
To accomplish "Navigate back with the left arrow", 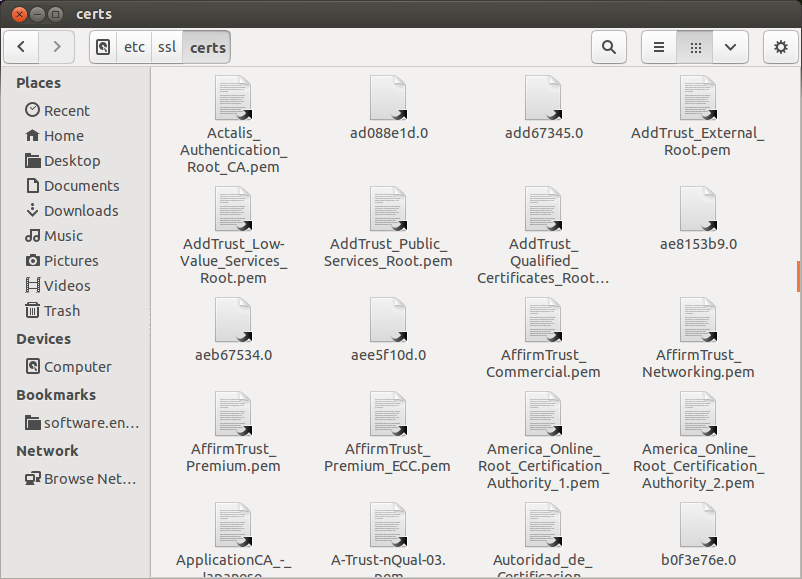I will click(x=21, y=46).
